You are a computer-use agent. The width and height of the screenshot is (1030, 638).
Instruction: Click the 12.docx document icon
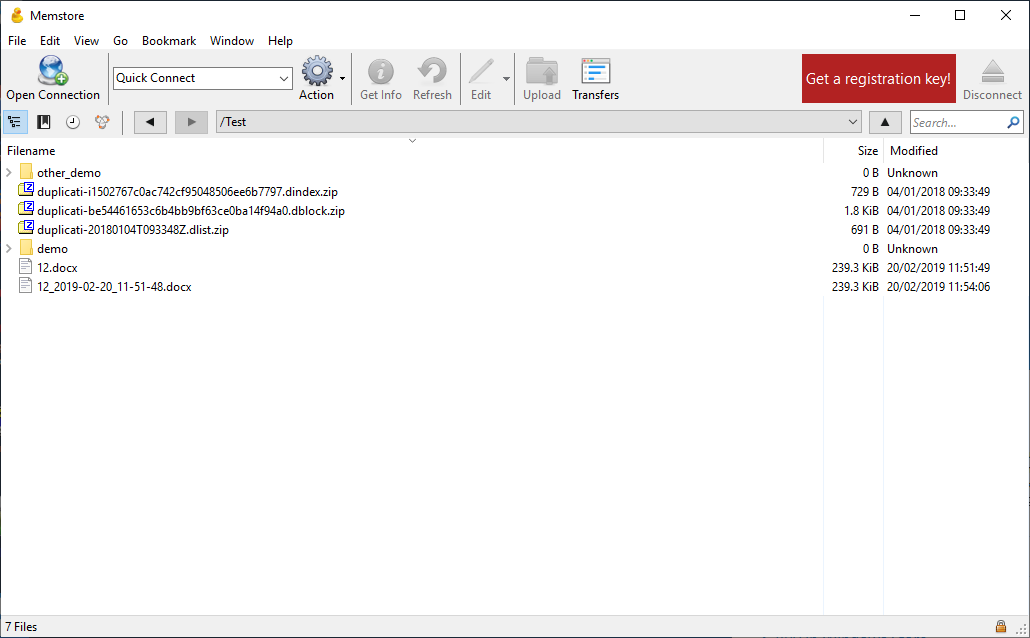(26, 266)
